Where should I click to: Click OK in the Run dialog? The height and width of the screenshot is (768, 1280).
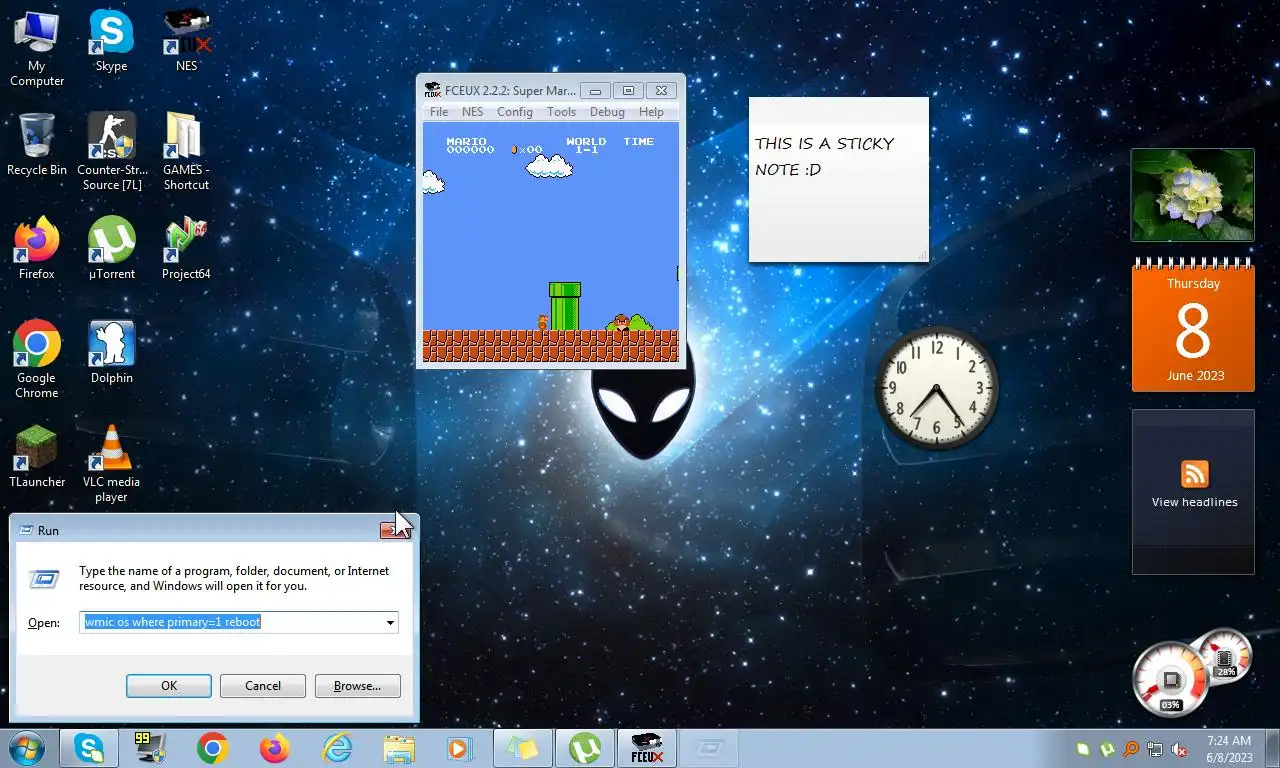[169, 686]
